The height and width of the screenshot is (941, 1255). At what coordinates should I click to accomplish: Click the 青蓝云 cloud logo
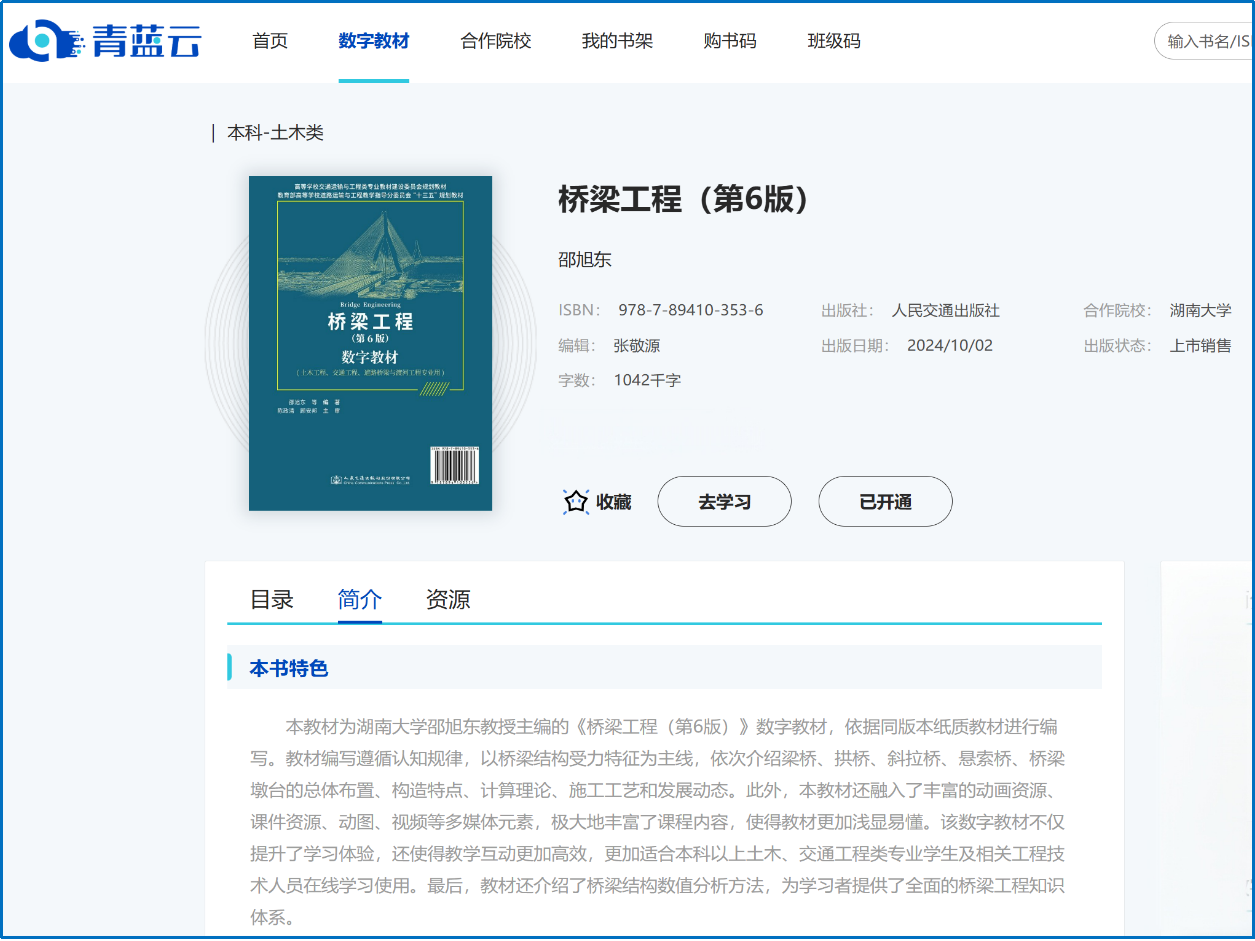105,41
